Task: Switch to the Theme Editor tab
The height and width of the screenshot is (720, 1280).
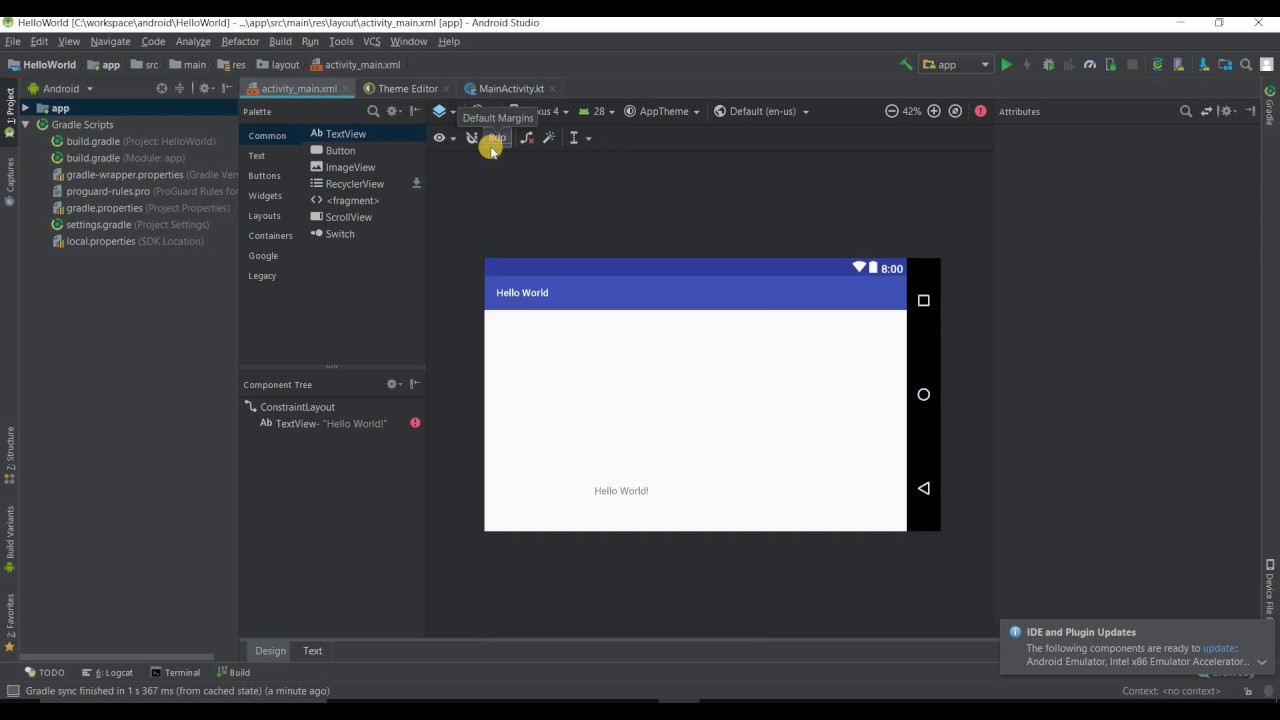Action: coord(407,89)
